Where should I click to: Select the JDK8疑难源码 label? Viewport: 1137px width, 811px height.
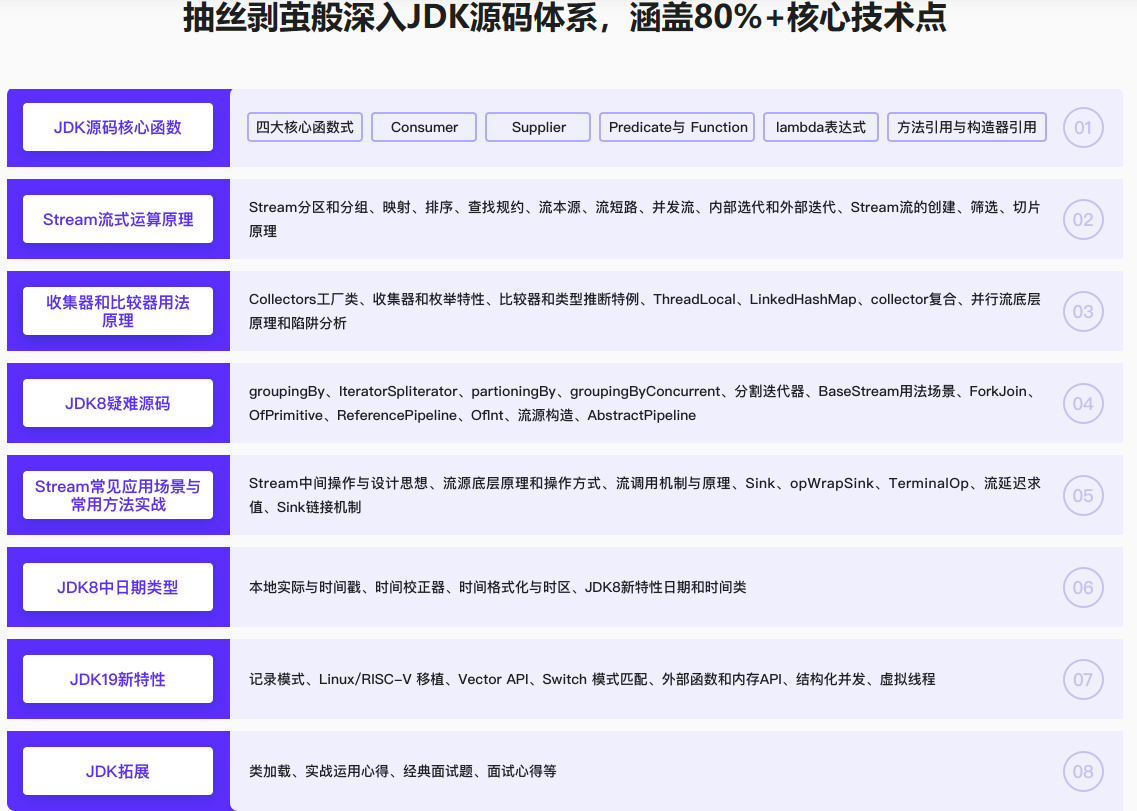pyautogui.click(x=118, y=404)
